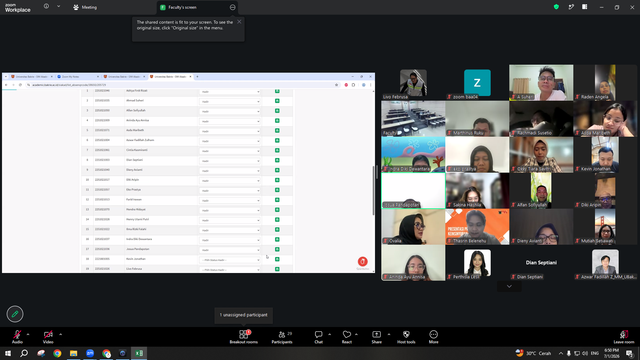Expand audio options caret next to Audio
This screenshot has height=360, width=640.
pos(28,334)
